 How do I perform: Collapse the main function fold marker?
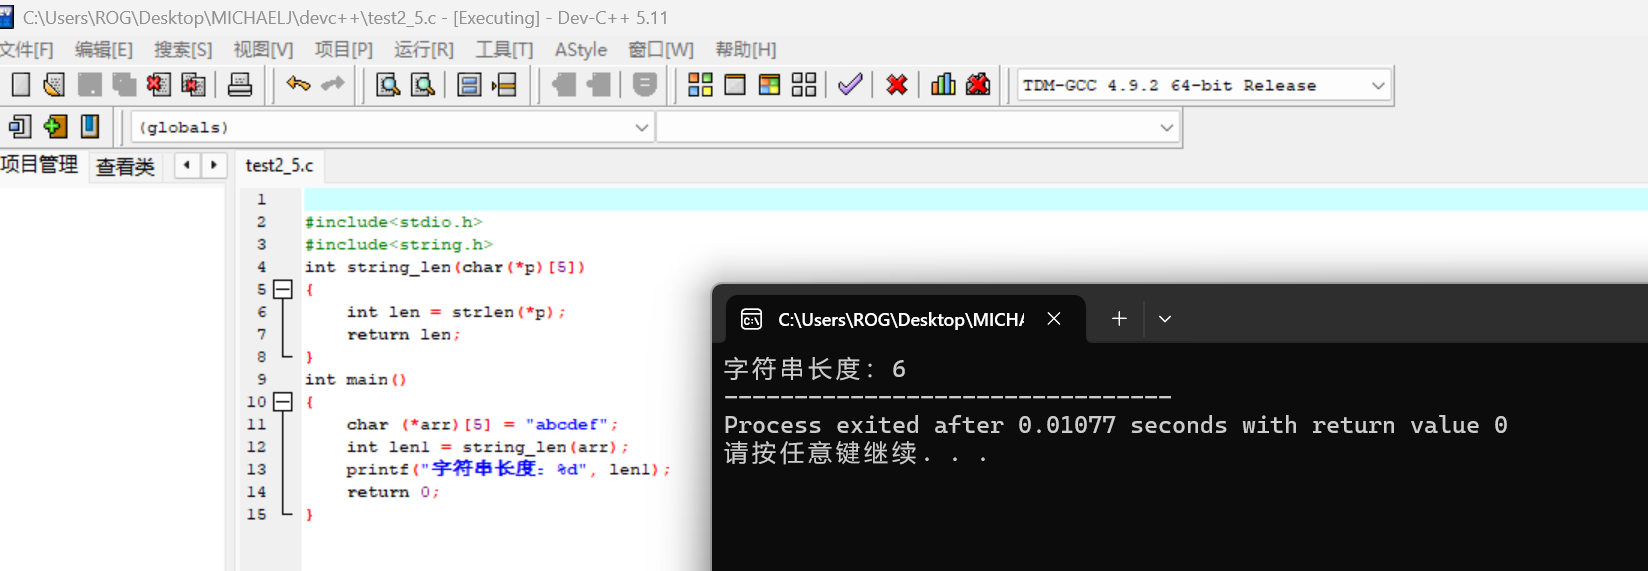click(x=283, y=402)
